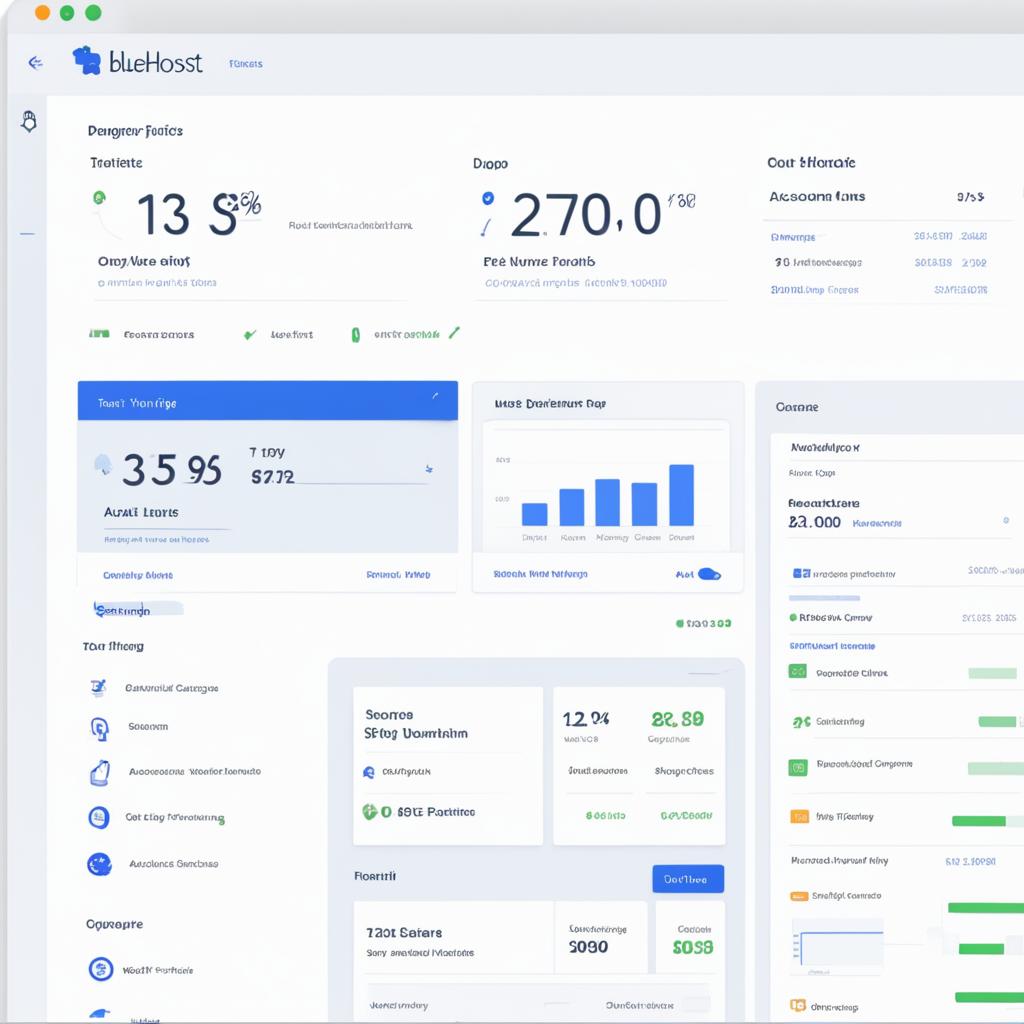
Task: Click the green status icon beside 13
Action: coord(99,197)
